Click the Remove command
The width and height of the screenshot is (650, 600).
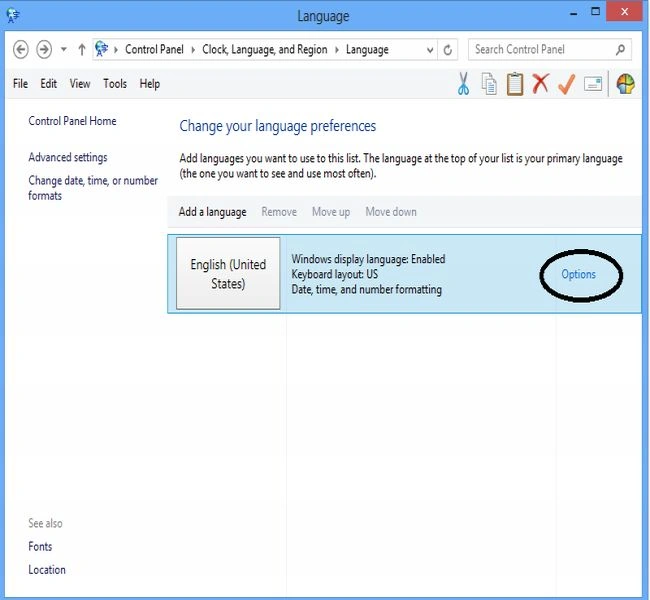(279, 212)
